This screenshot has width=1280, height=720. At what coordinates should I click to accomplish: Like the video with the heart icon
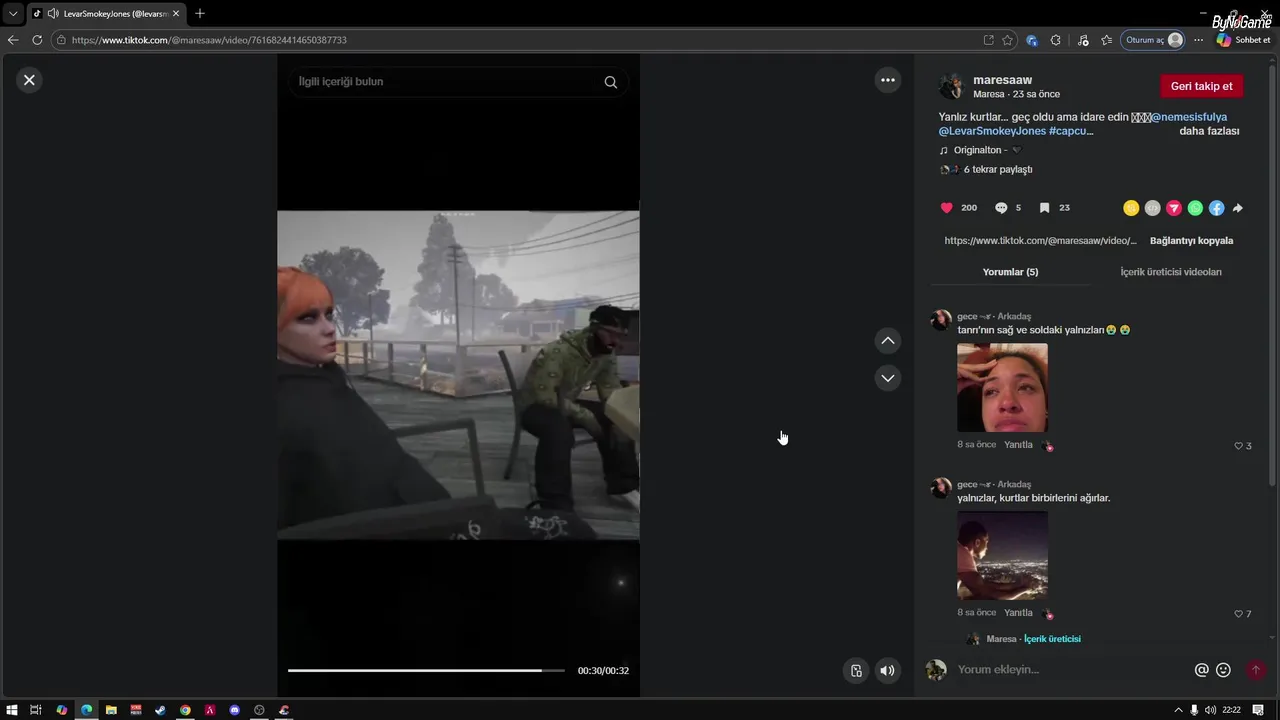(946, 208)
